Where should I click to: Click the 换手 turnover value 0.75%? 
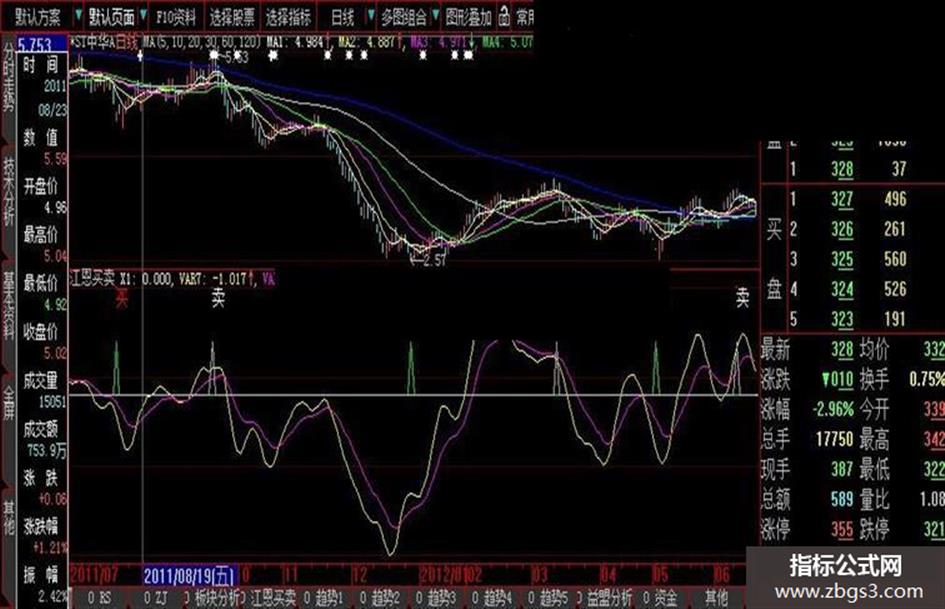click(926, 379)
